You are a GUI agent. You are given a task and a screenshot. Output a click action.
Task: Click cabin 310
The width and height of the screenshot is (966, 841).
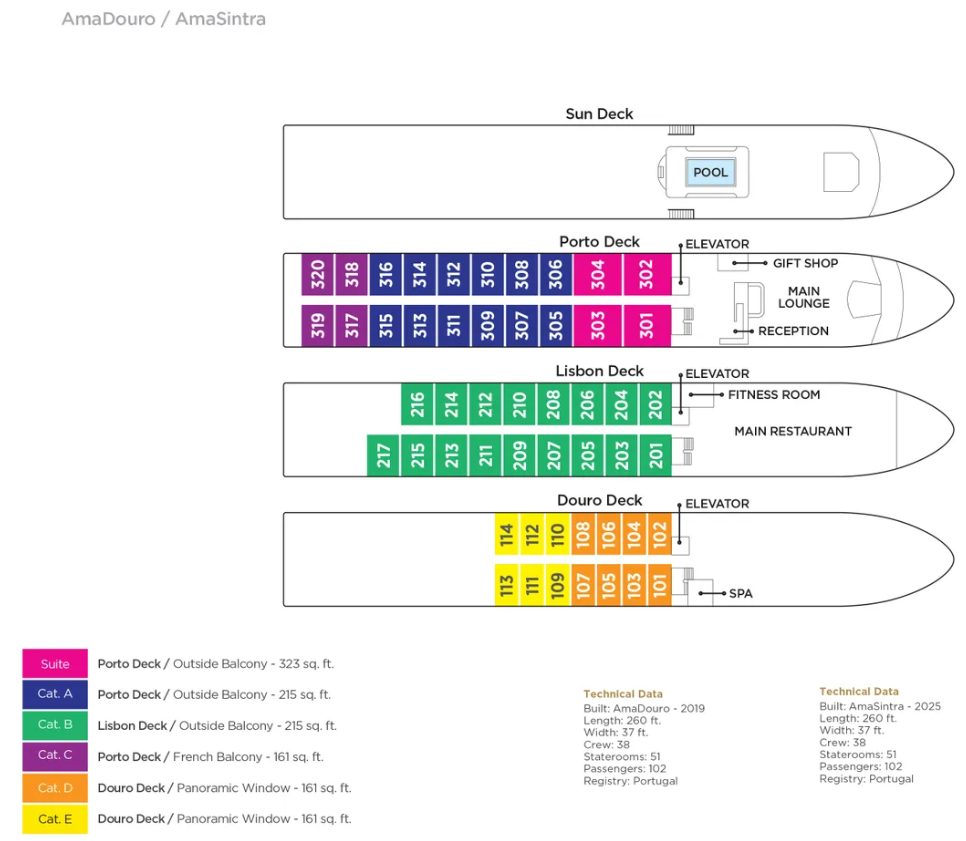(487, 274)
